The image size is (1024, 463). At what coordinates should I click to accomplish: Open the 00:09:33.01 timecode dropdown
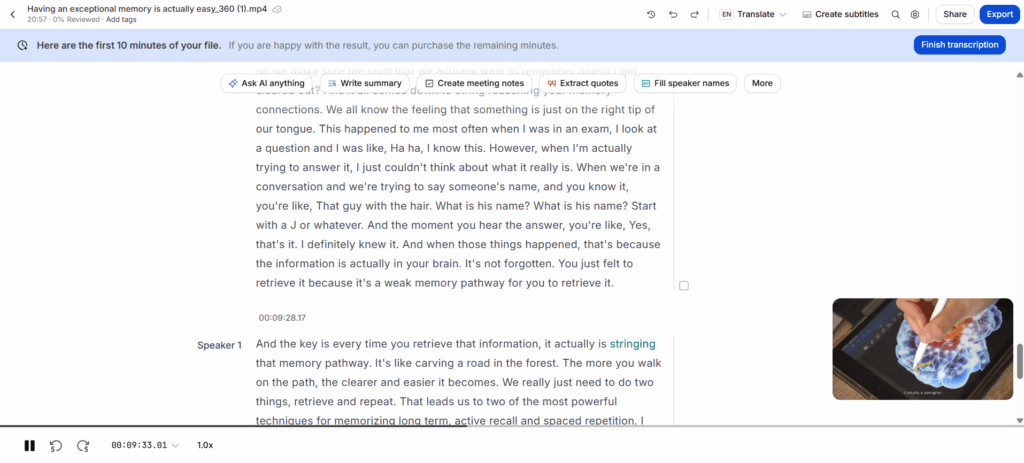(144, 445)
